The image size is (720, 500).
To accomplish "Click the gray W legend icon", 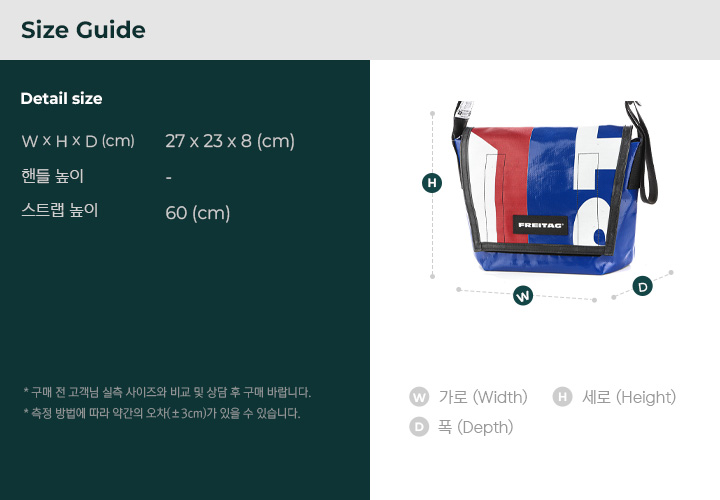I will tap(419, 397).
